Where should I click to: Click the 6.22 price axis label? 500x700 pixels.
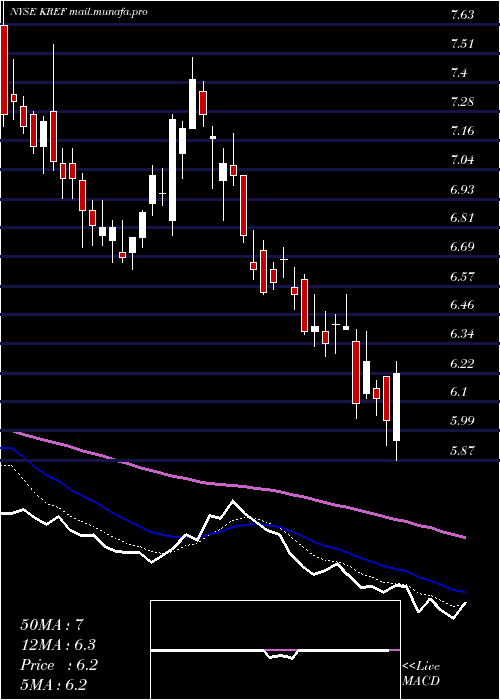coord(462,363)
